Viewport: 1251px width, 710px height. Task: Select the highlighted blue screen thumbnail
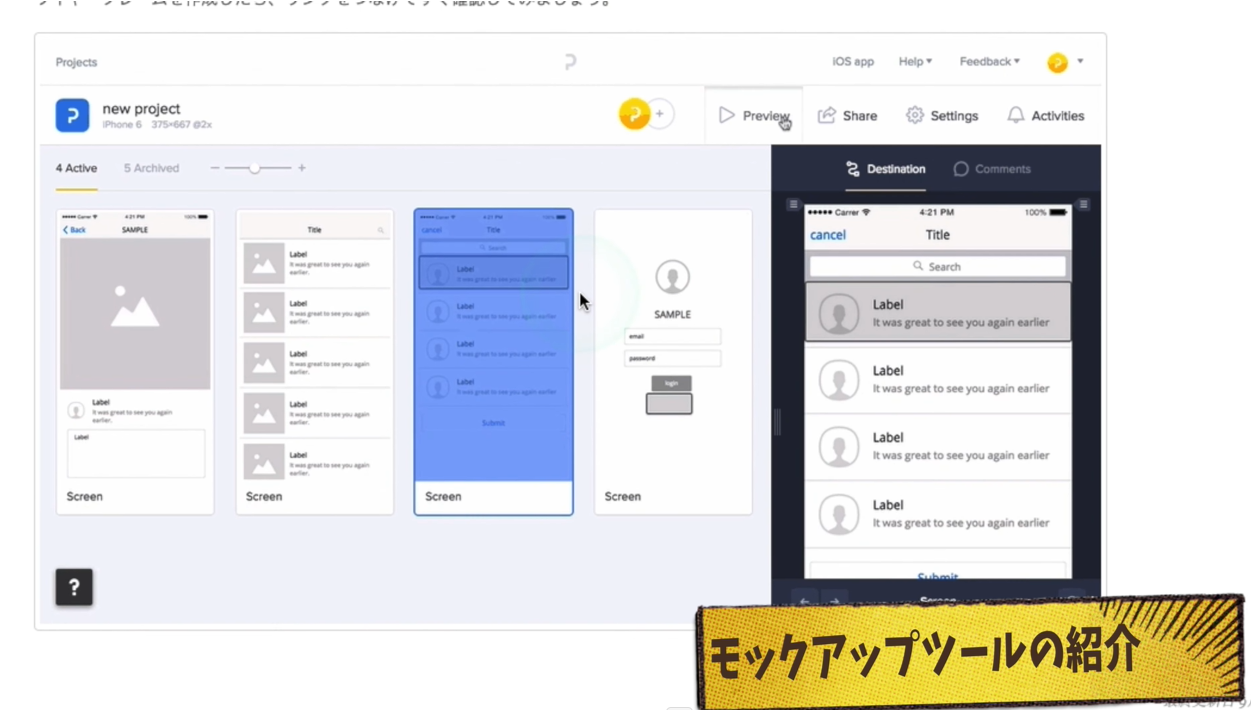[494, 362]
